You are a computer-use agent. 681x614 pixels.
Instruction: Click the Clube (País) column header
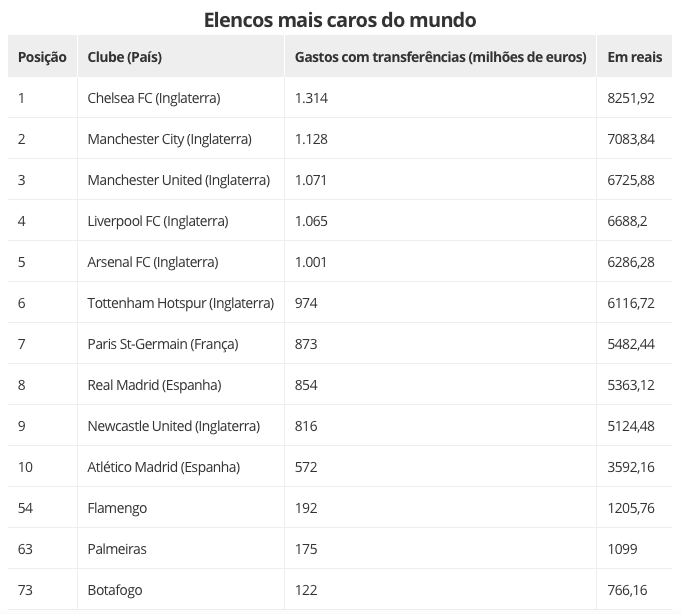(125, 57)
